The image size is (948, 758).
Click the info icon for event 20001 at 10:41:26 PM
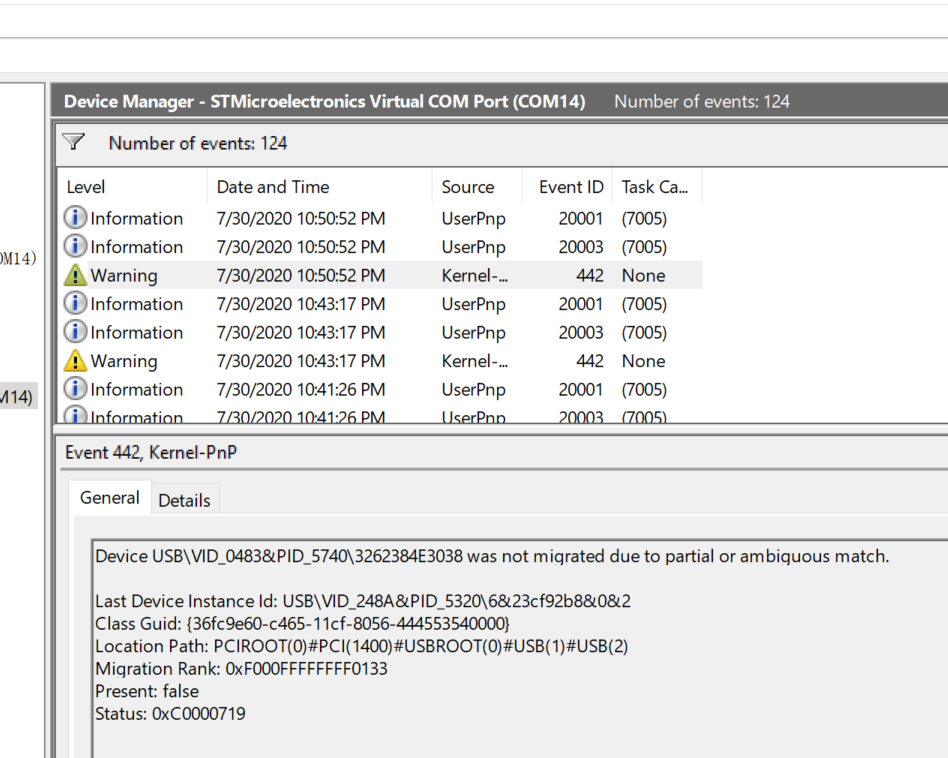(x=75, y=389)
